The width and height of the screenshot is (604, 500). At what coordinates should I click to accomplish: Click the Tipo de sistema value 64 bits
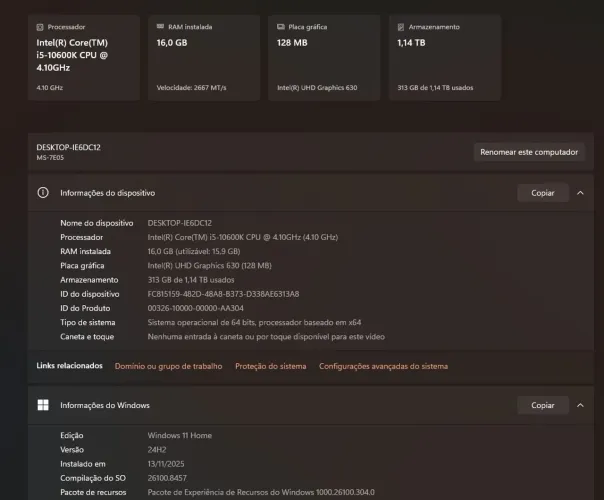[x=254, y=322]
